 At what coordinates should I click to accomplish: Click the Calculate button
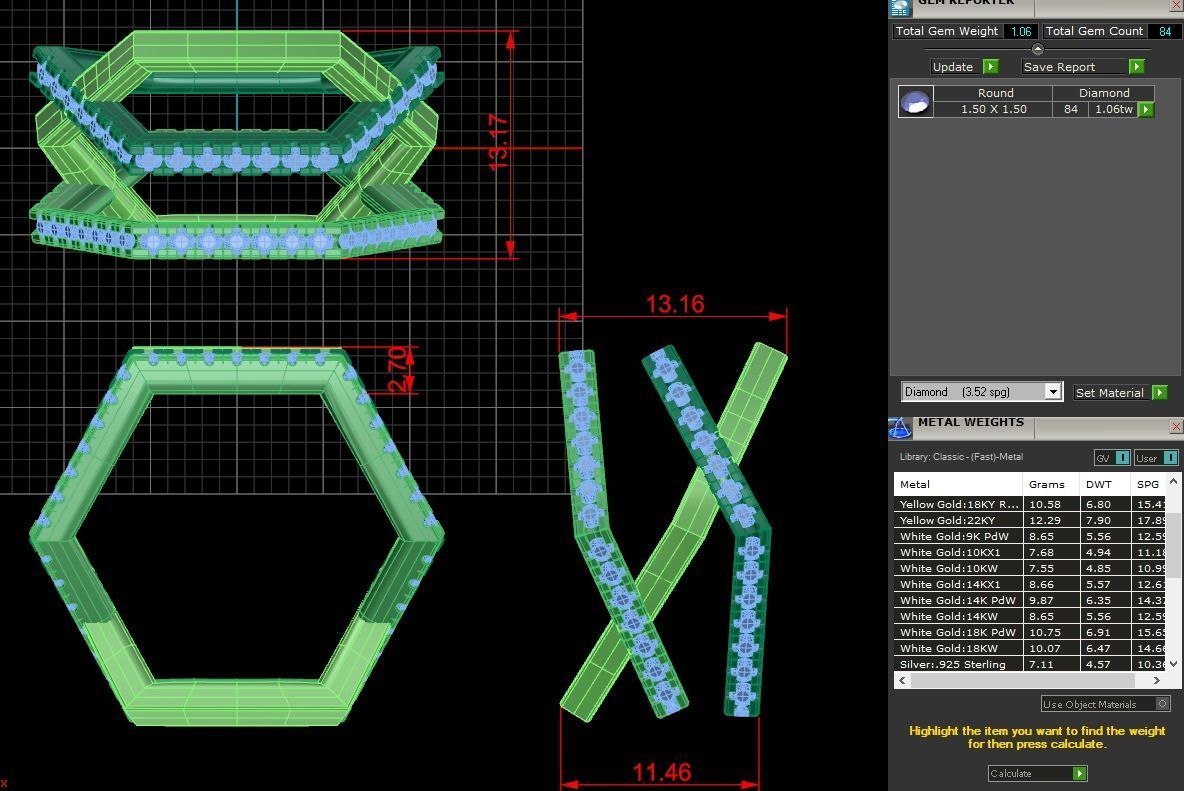tap(1038, 773)
